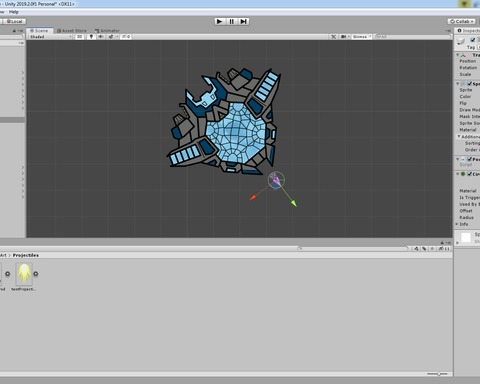The height and width of the screenshot is (384, 480).
Task: Click the Position label in Transform
Action: (468, 61)
